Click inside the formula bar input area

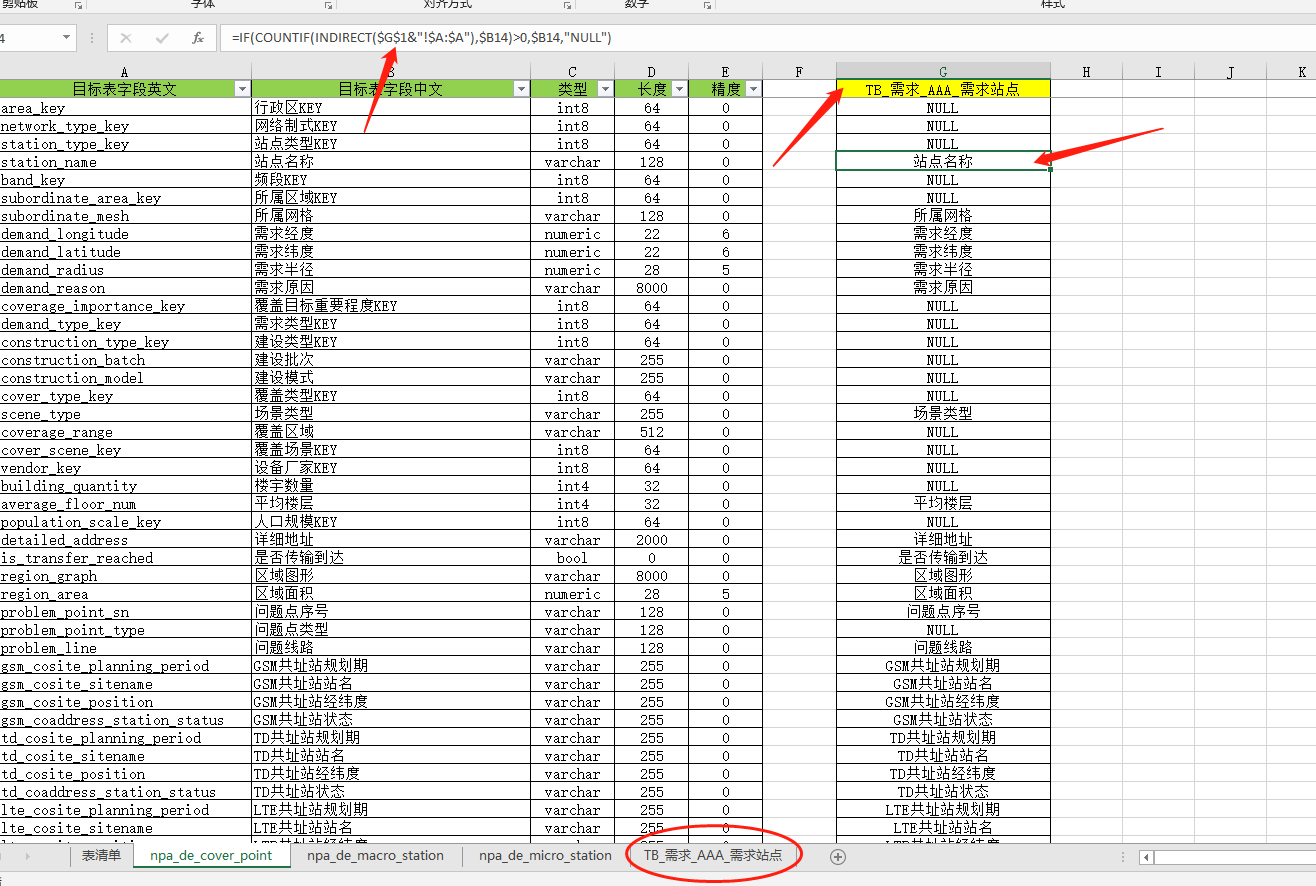pyautogui.click(x=500, y=38)
